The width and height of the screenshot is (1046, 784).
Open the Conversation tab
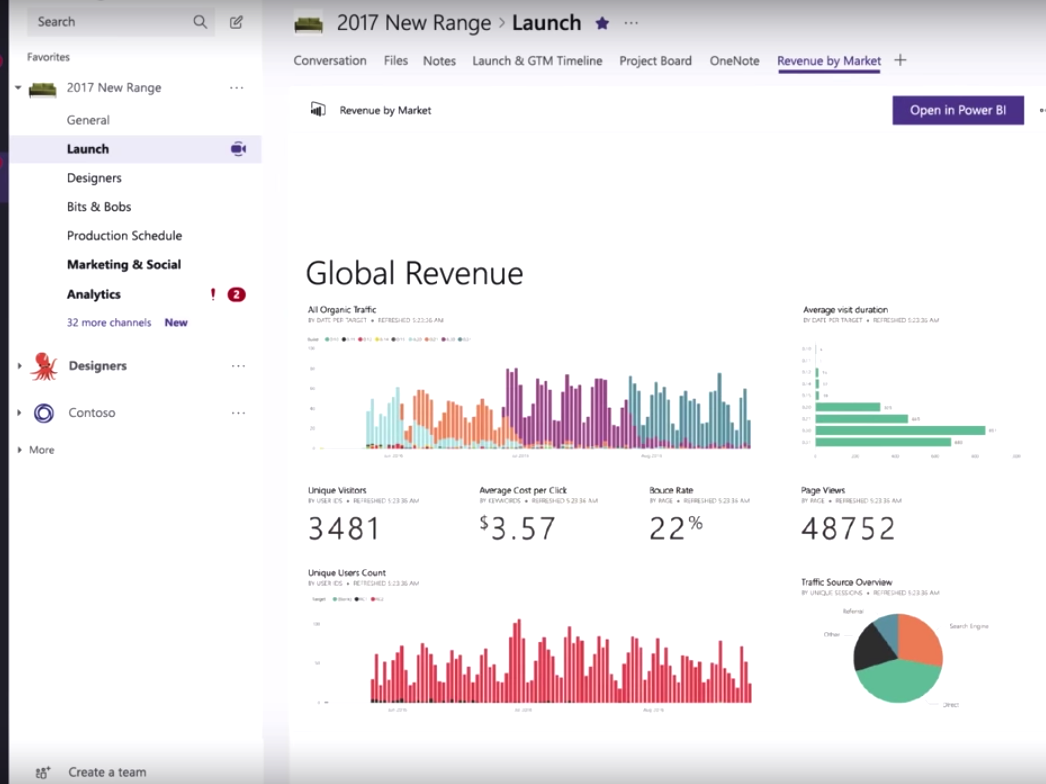tap(330, 61)
